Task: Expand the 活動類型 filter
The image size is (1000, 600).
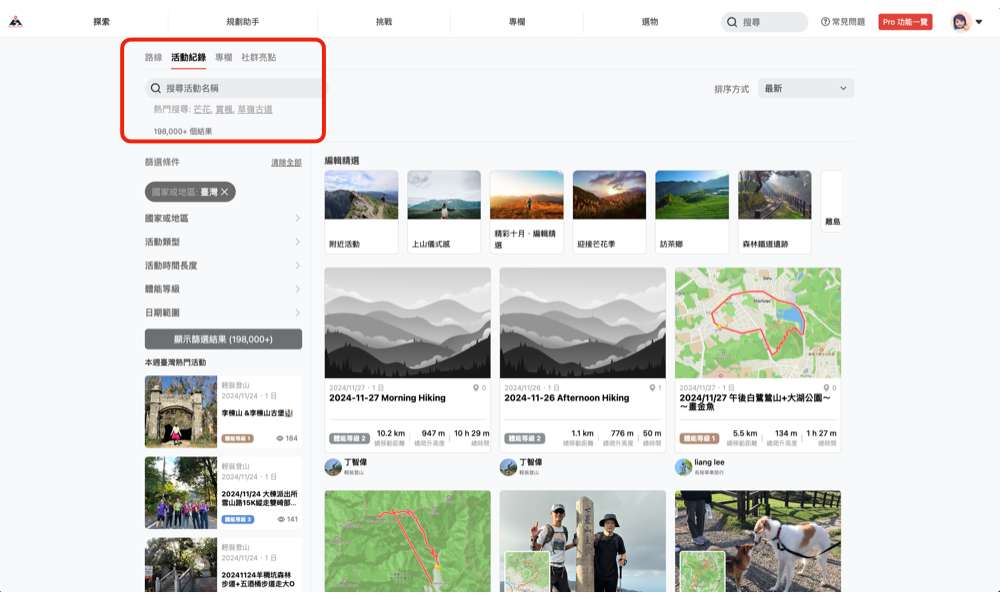Action: (x=223, y=242)
